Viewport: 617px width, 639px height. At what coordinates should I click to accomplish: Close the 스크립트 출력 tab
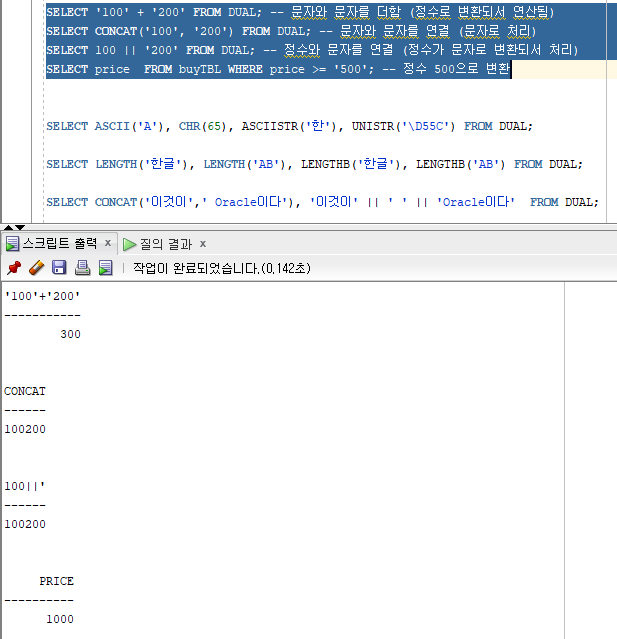point(108,243)
